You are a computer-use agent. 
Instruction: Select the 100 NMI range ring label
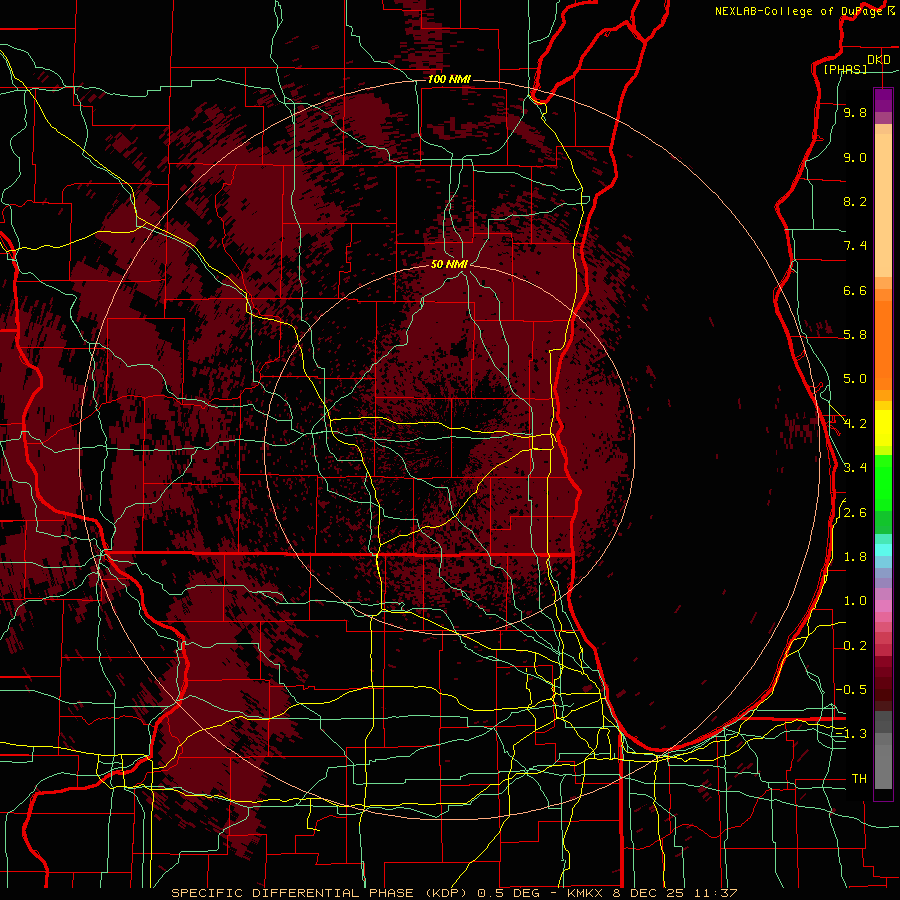449,79
